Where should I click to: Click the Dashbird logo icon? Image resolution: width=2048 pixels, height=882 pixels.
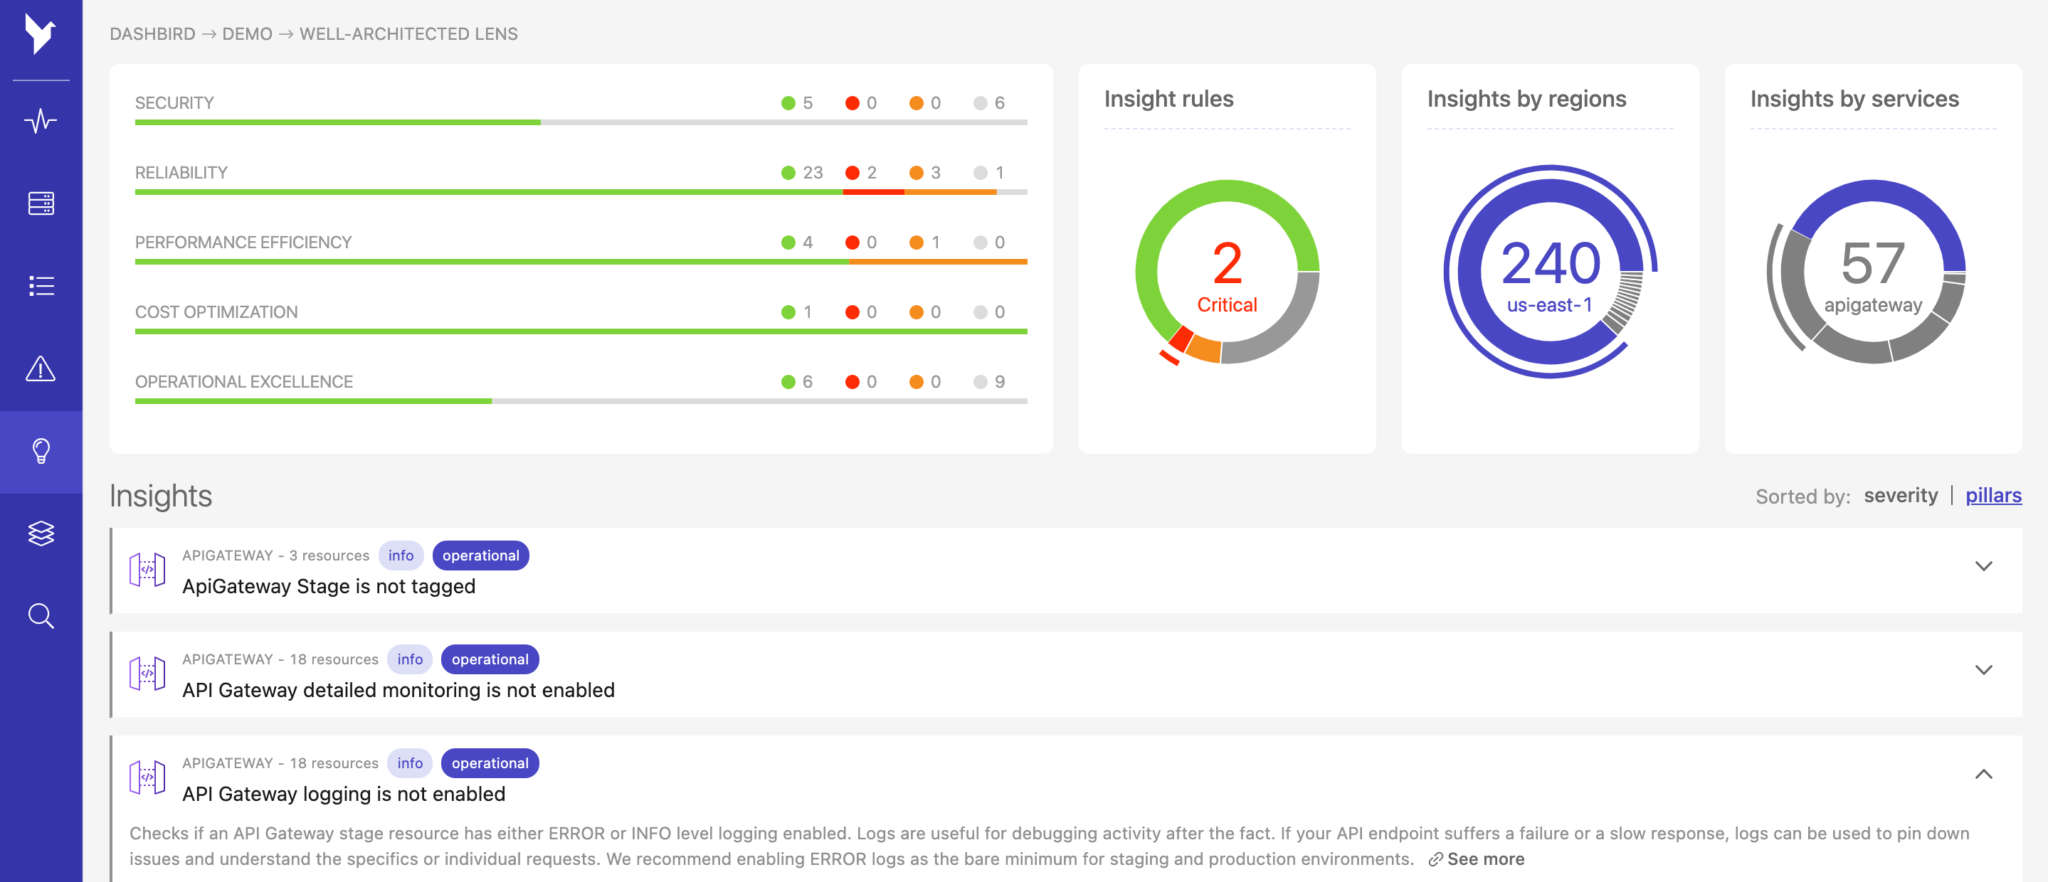point(40,34)
